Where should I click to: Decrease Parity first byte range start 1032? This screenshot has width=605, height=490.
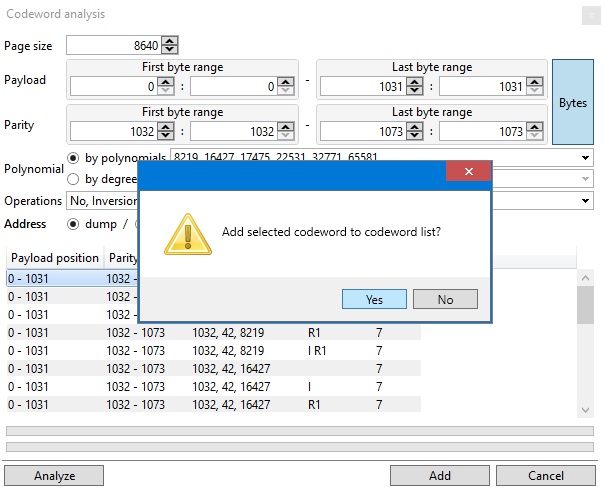click(x=166, y=135)
